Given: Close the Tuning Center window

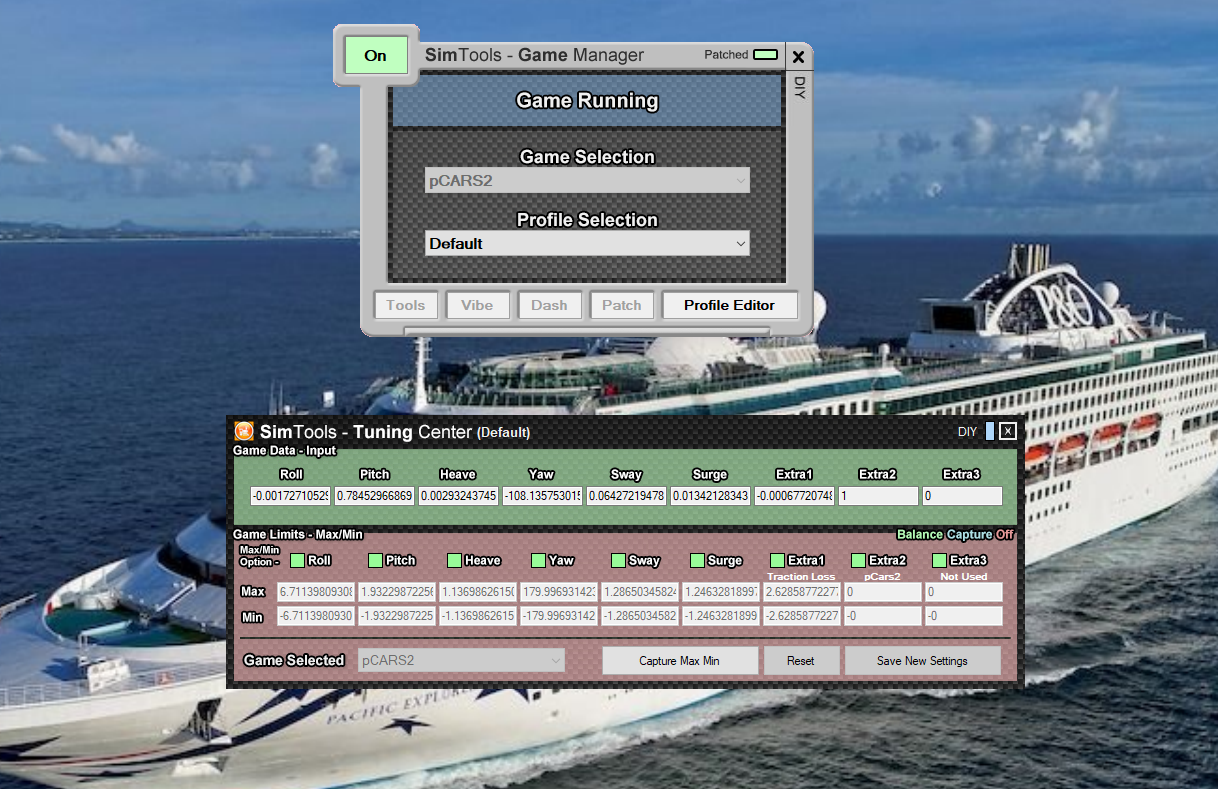Looking at the screenshot, I should pos(1008,431).
